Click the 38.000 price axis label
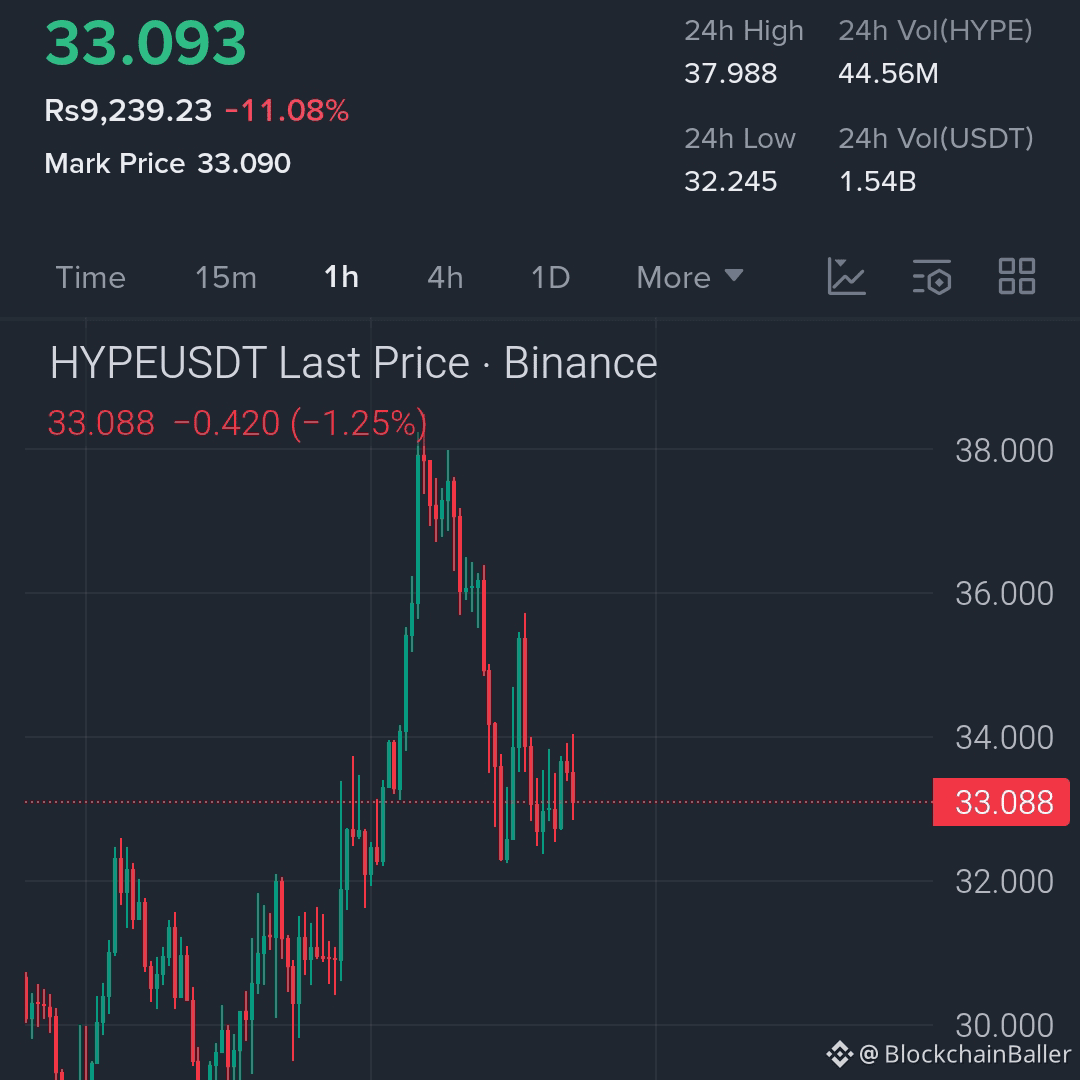This screenshot has height=1080, width=1080. coord(1004,450)
